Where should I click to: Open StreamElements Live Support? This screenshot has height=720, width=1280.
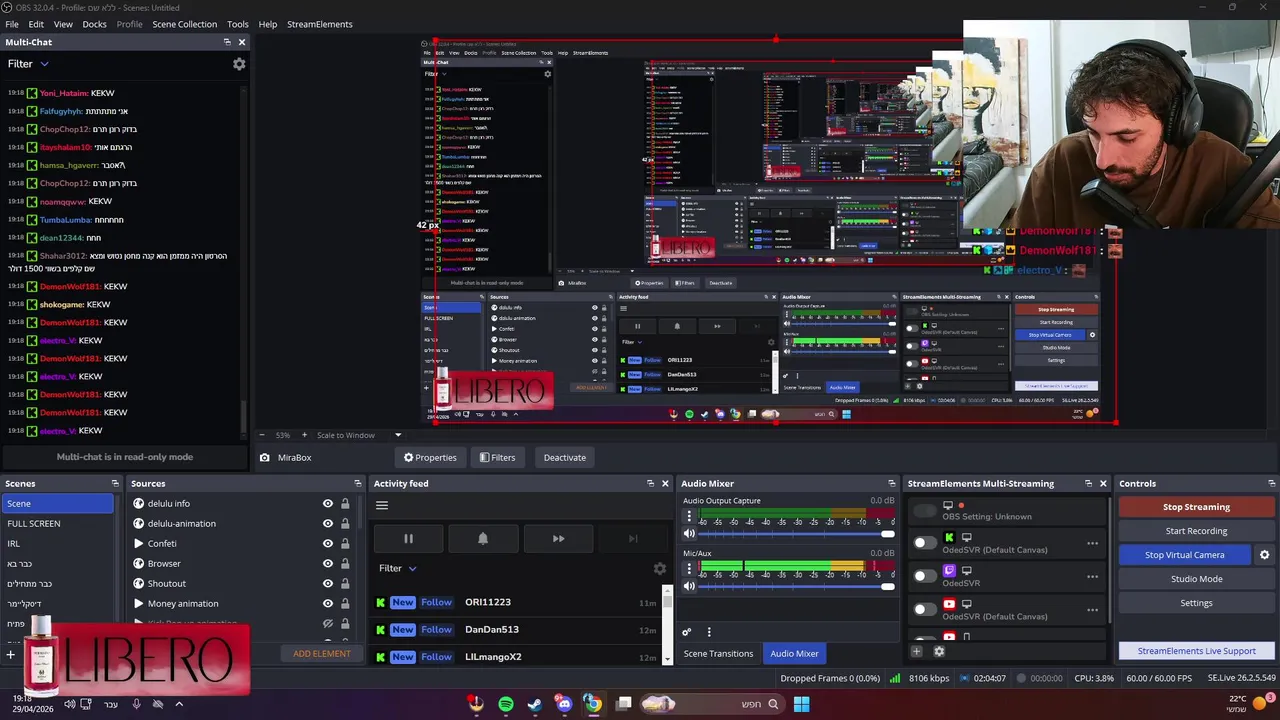click(x=1196, y=651)
